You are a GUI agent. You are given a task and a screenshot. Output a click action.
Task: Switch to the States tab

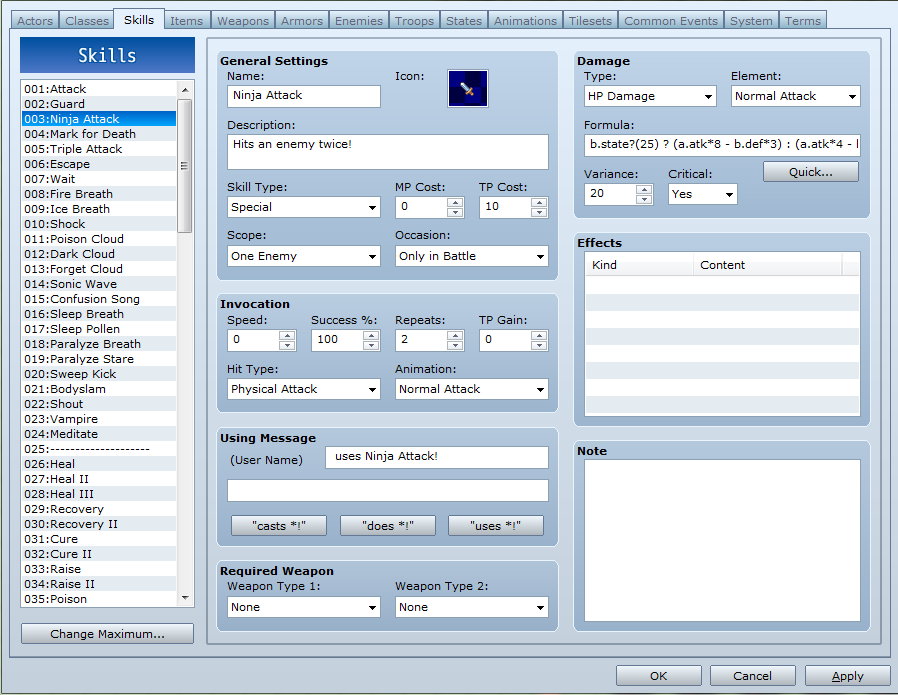(464, 21)
